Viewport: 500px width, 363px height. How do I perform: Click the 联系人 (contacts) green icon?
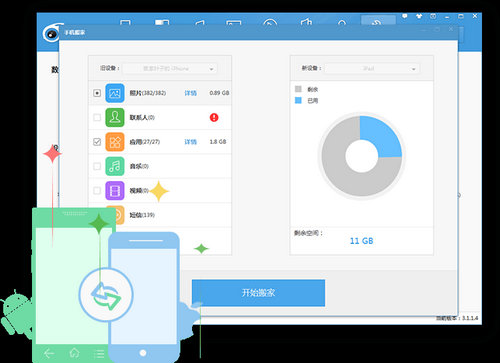[115, 117]
